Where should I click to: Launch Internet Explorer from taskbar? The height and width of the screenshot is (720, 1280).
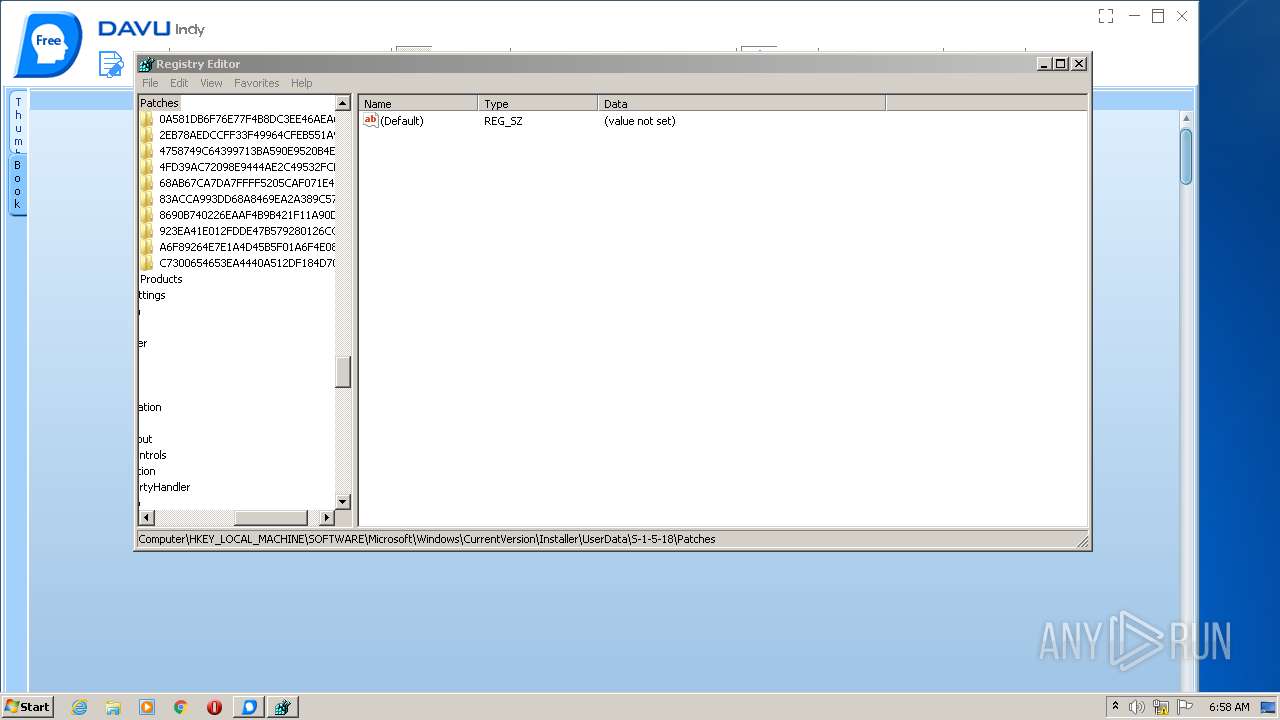(x=79, y=707)
